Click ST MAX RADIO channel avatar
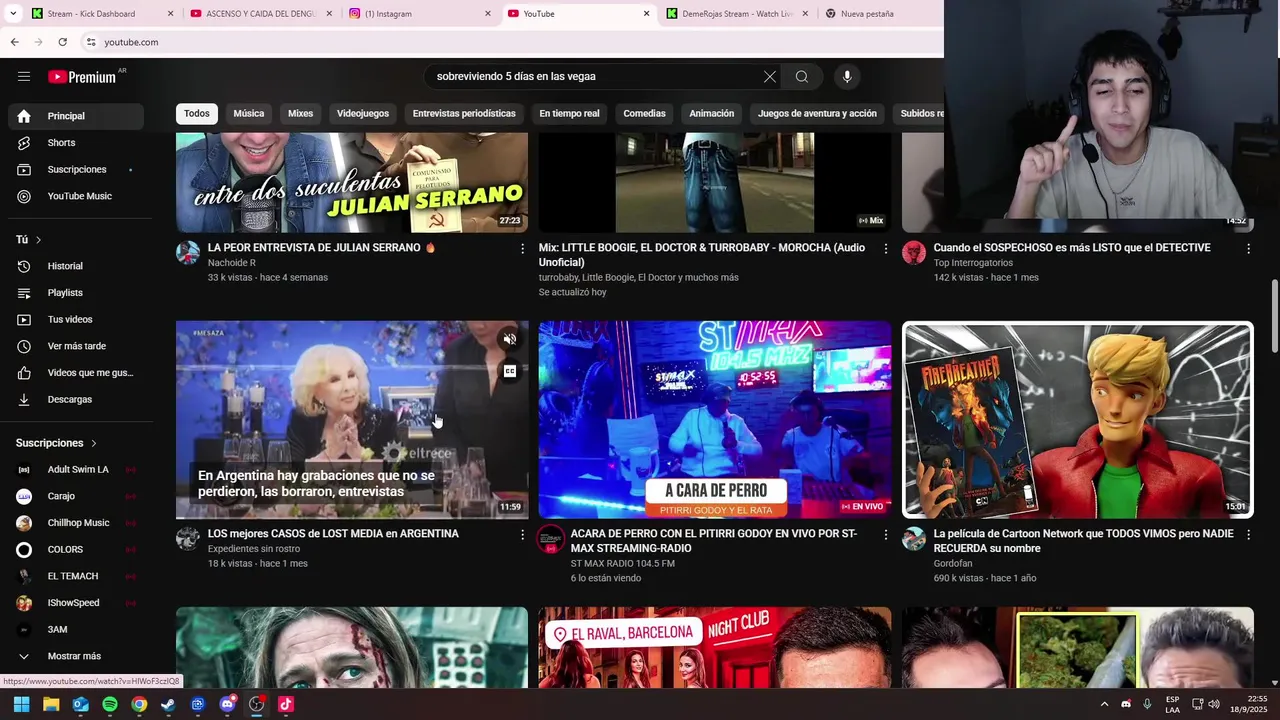The height and width of the screenshot is (720, 1280). coord(551,539)
